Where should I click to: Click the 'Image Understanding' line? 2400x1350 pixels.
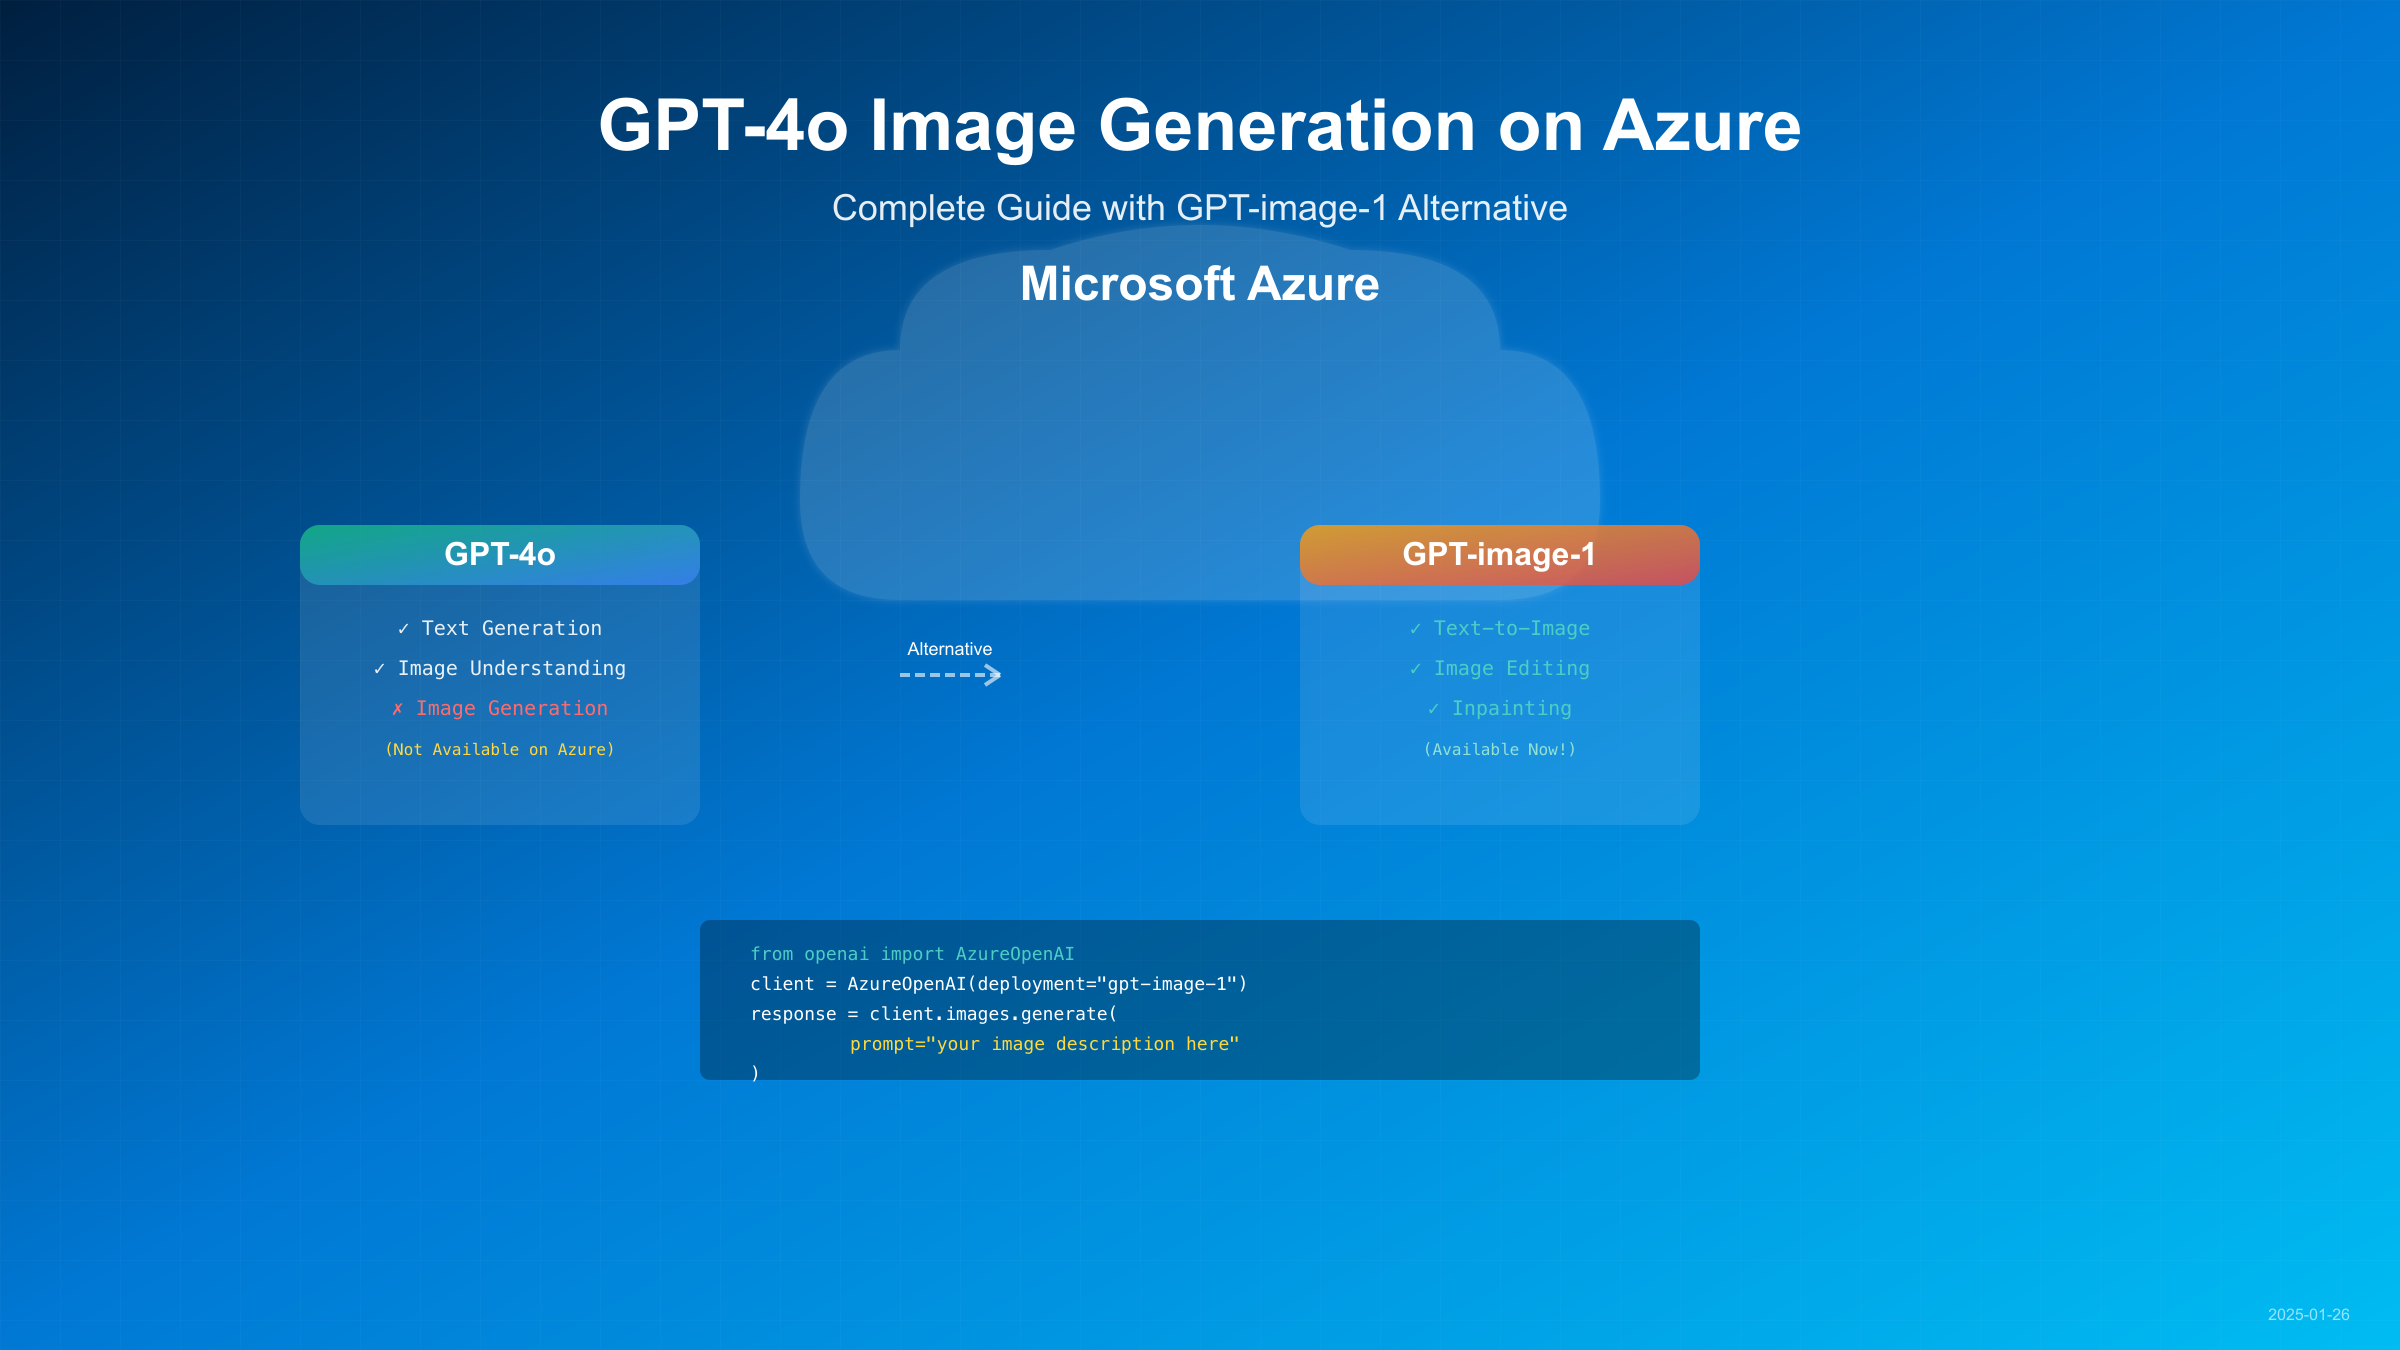tap(500, 668)
